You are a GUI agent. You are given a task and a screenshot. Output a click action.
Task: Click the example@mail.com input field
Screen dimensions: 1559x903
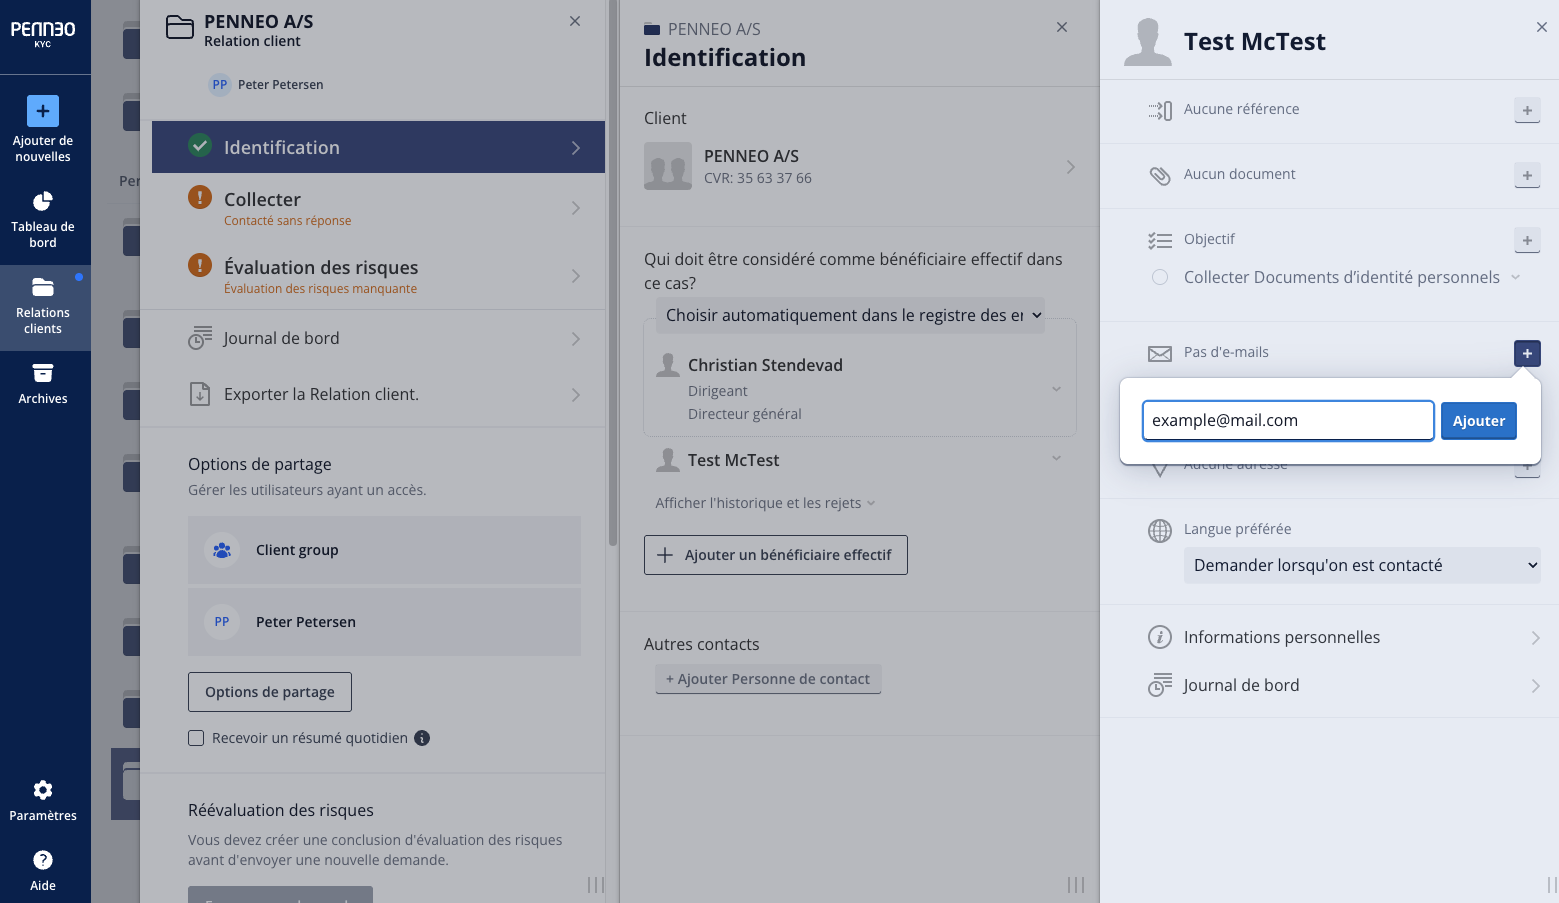[x=1288, y=421]
